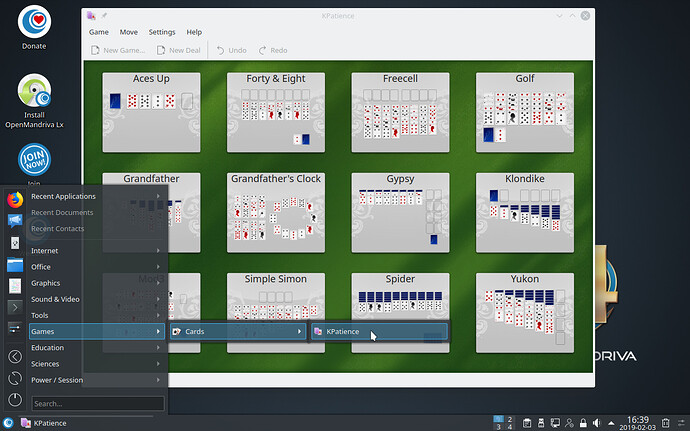Click New Deal toolbar button
The image size is (690, 431).
click(x=179, y=50)
